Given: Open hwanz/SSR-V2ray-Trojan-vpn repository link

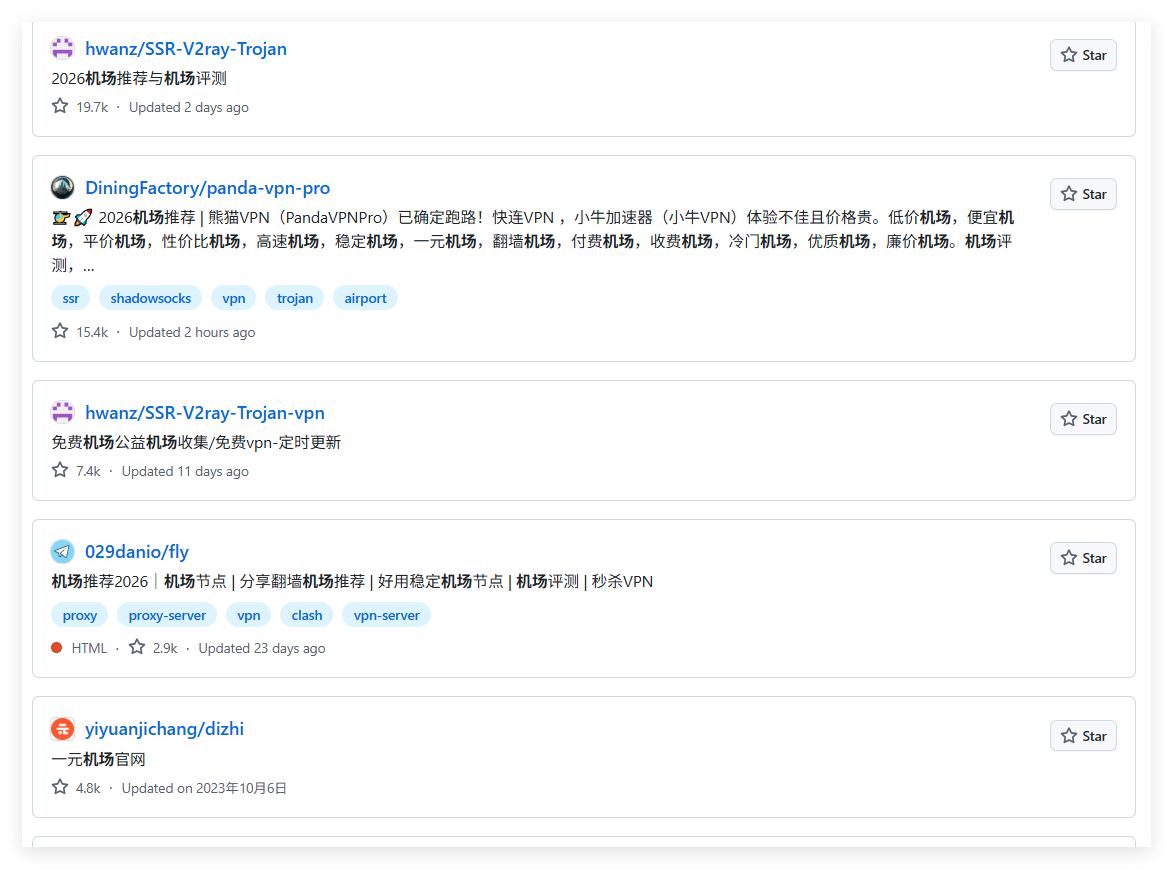Looking at the screenshot, I should [x=205, y=413].
